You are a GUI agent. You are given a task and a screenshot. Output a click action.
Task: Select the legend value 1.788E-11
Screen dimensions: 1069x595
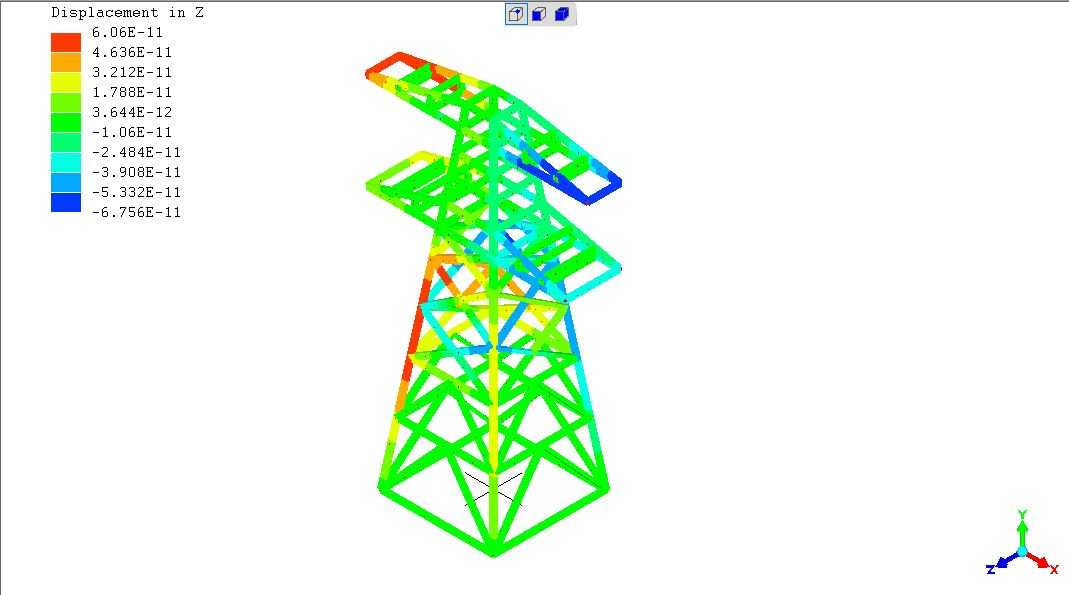click(x=132, y=92)
